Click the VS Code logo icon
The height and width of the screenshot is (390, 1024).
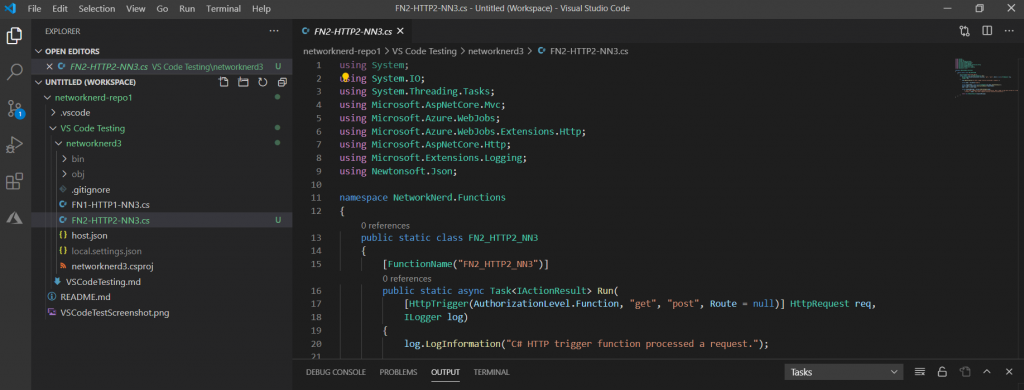pyautogui.click(x=10, y=8)
